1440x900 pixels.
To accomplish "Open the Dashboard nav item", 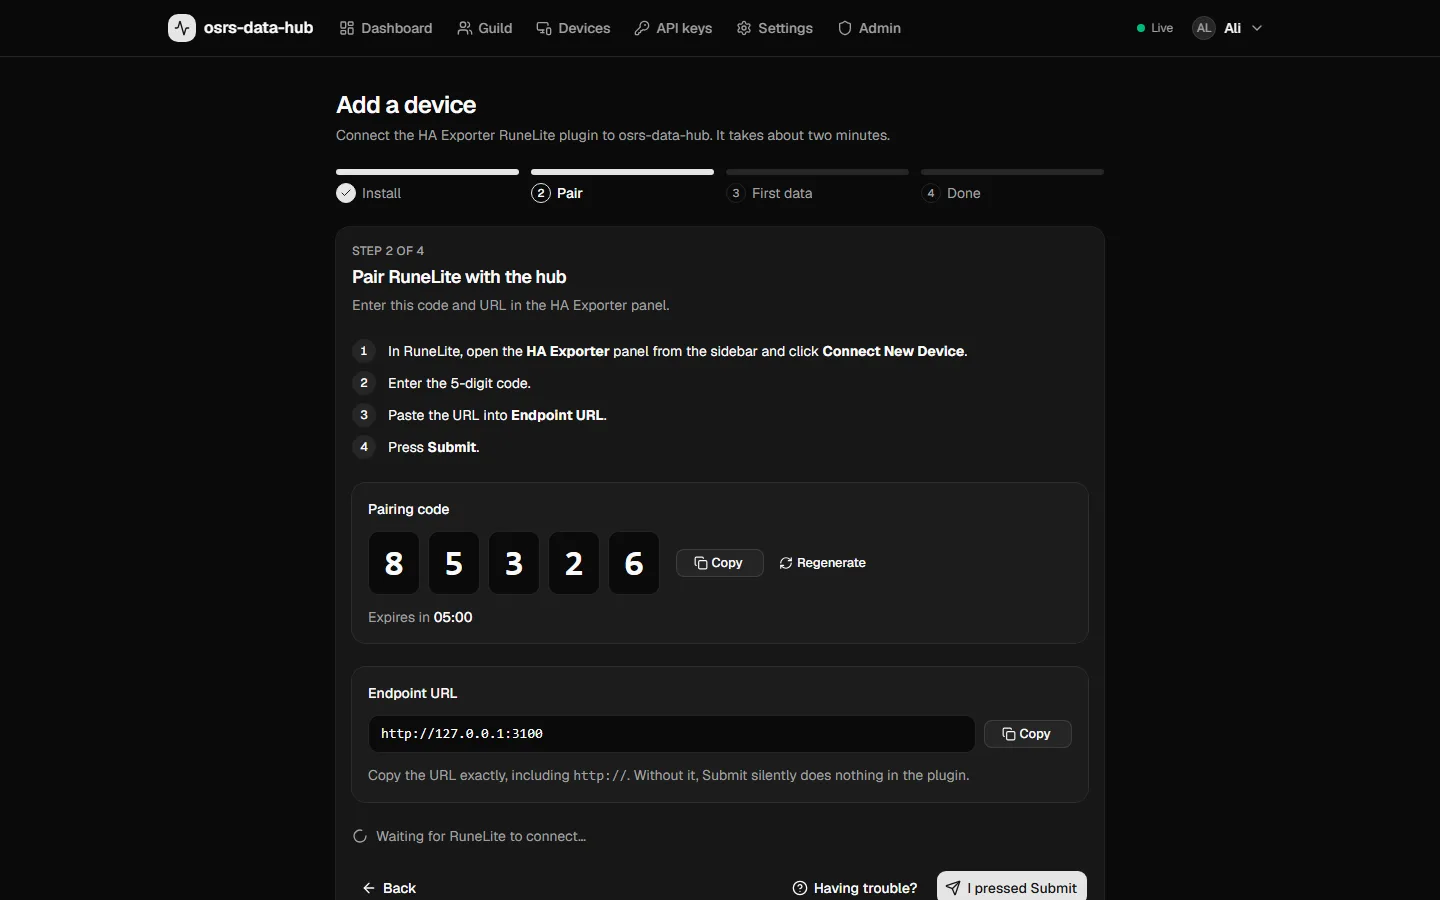I will (386, 28).
